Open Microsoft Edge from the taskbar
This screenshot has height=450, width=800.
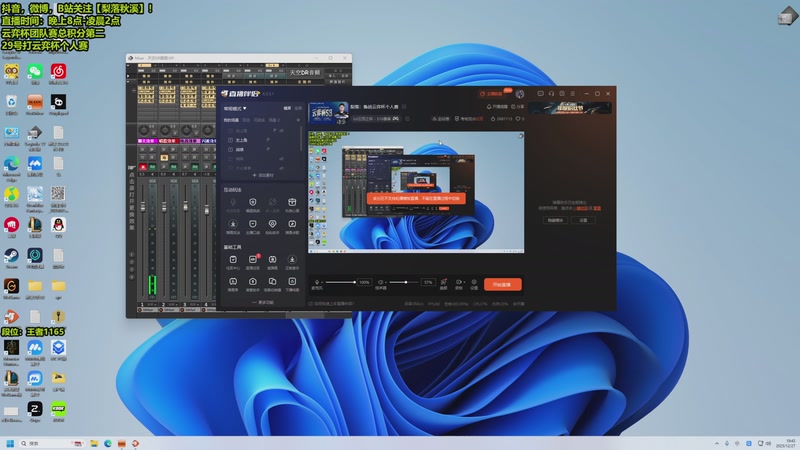pyautogui.click(x=108, y=443)
